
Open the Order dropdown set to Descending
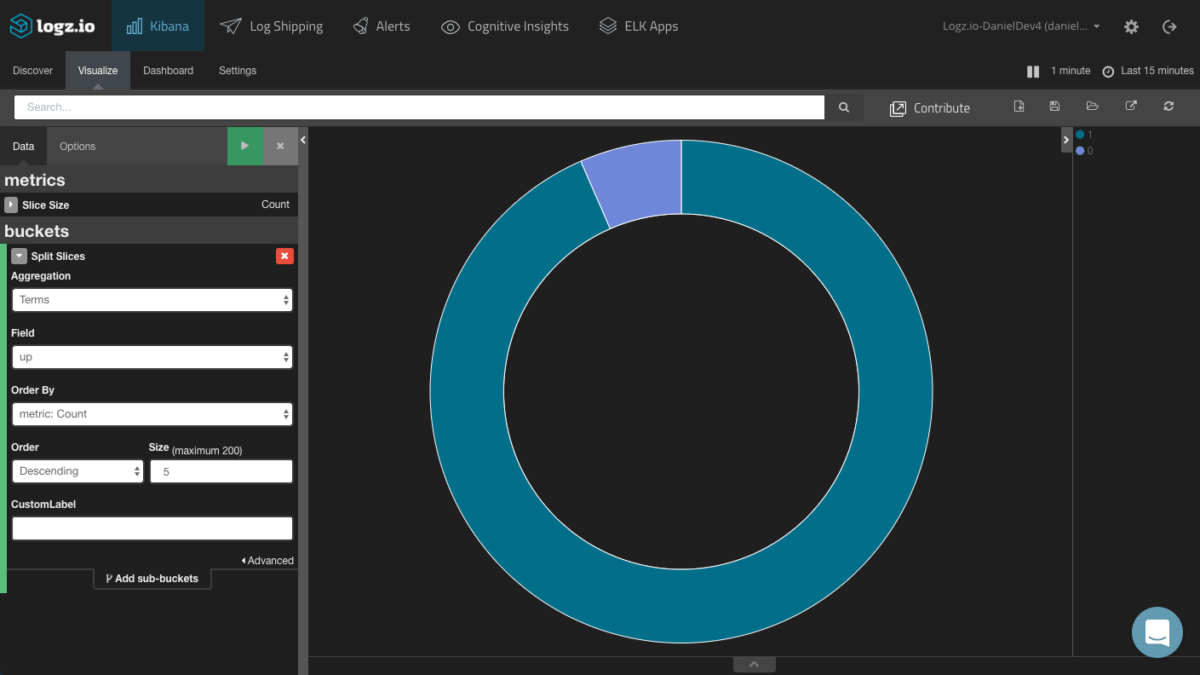click(x=77, y=470)
